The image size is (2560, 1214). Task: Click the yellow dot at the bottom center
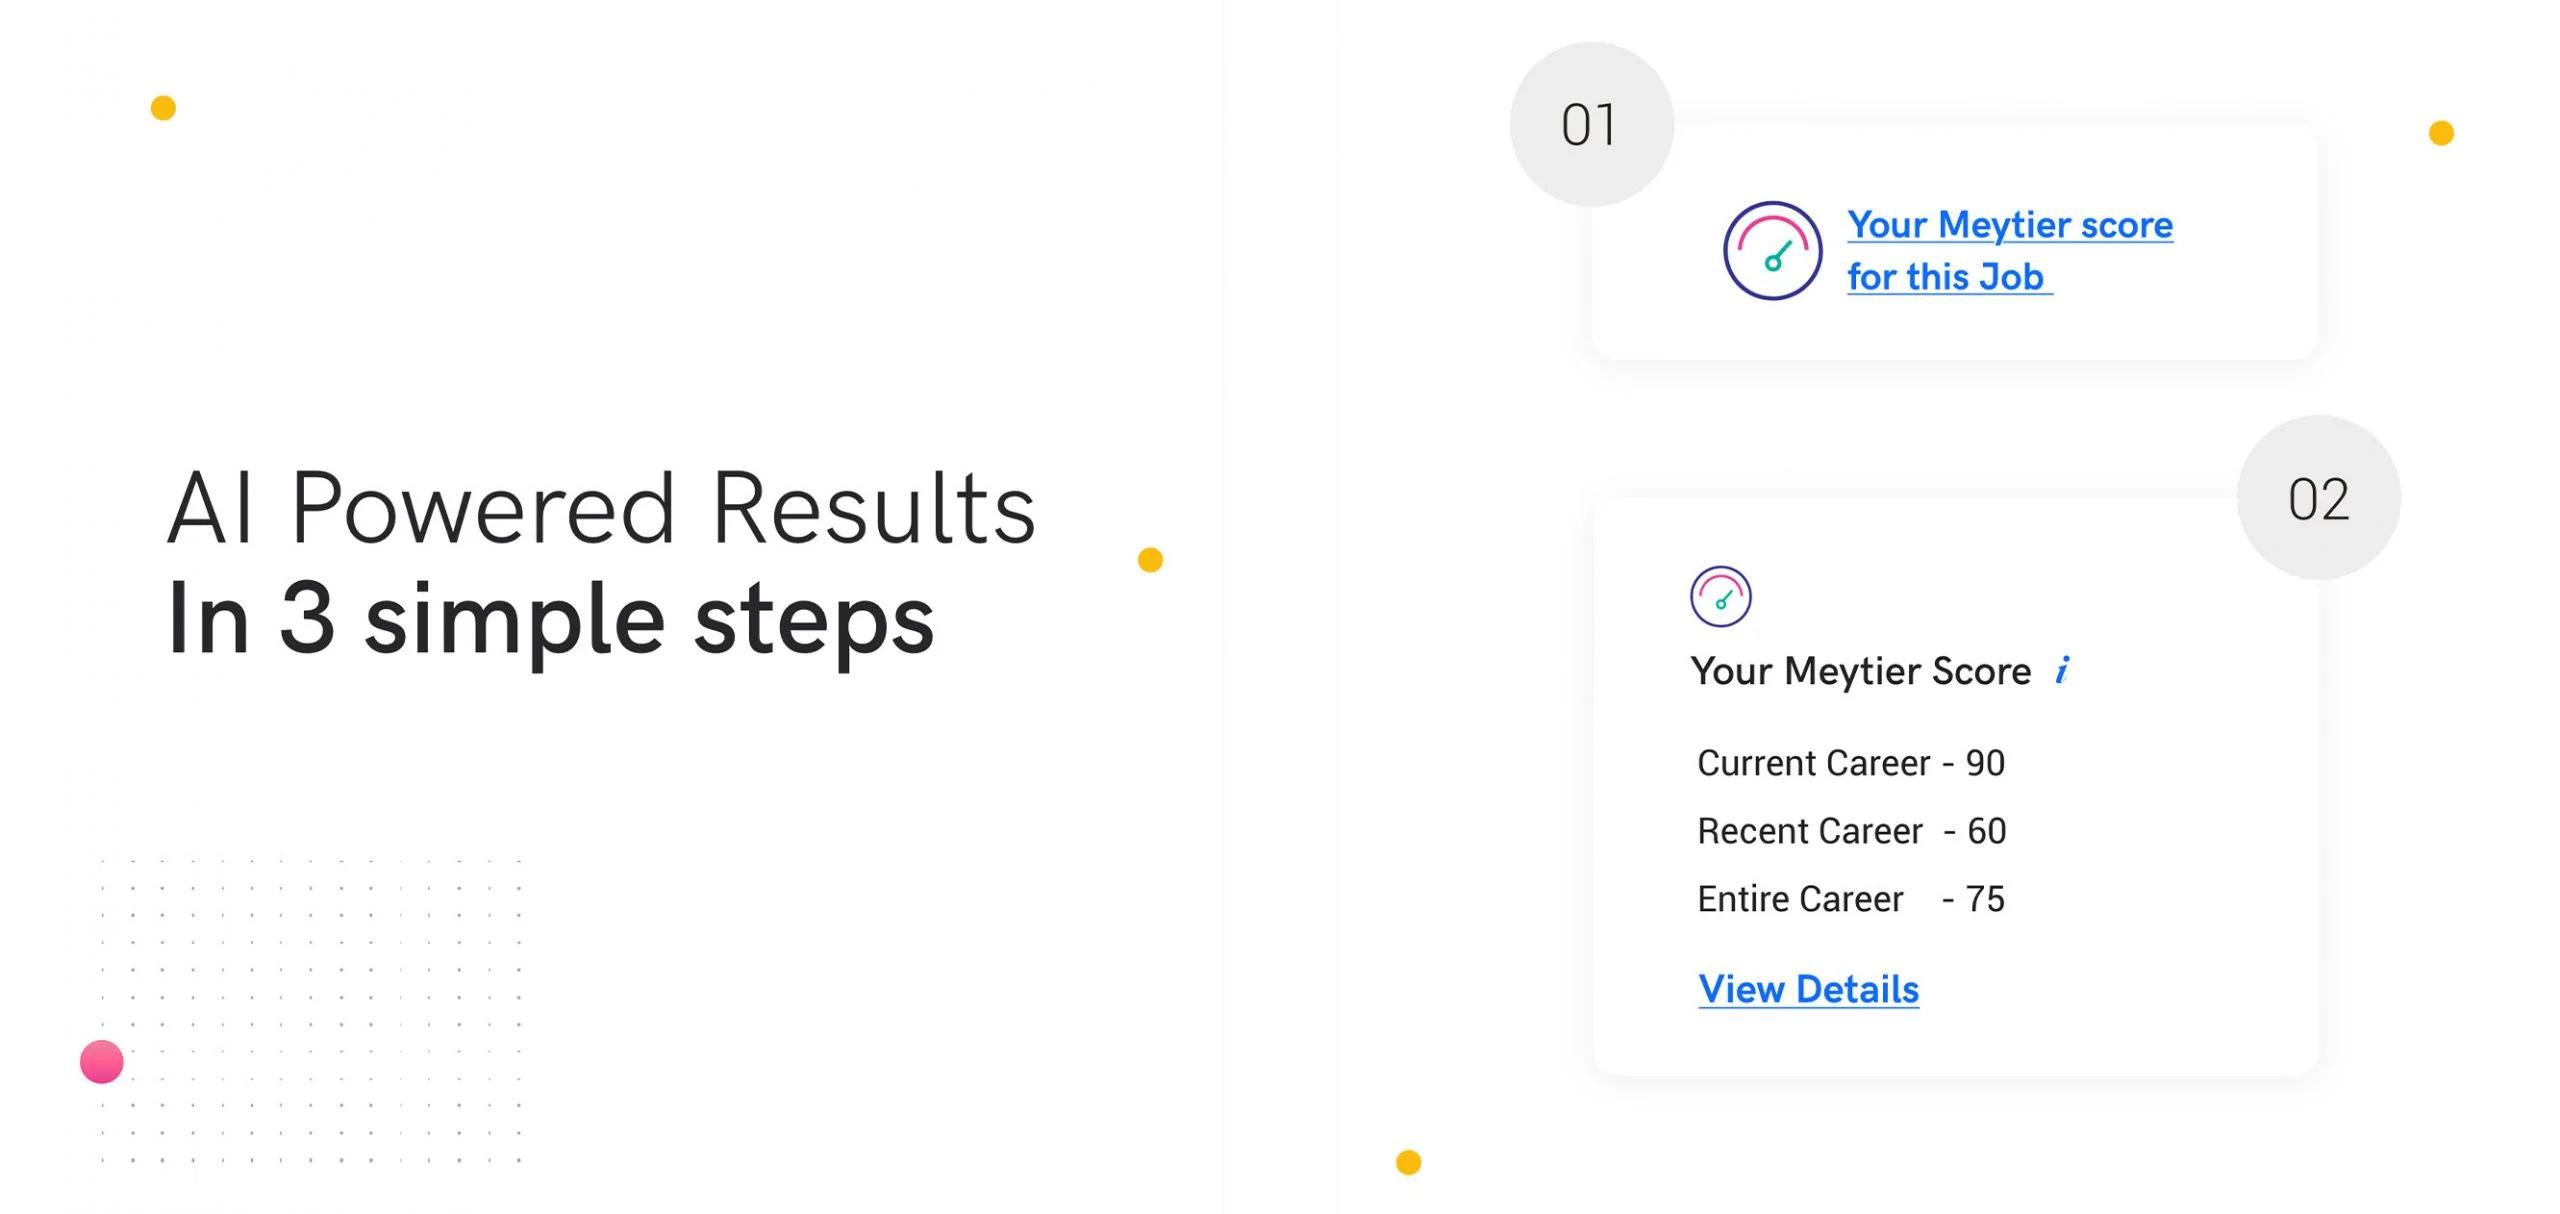[x=1407, y=1163]
